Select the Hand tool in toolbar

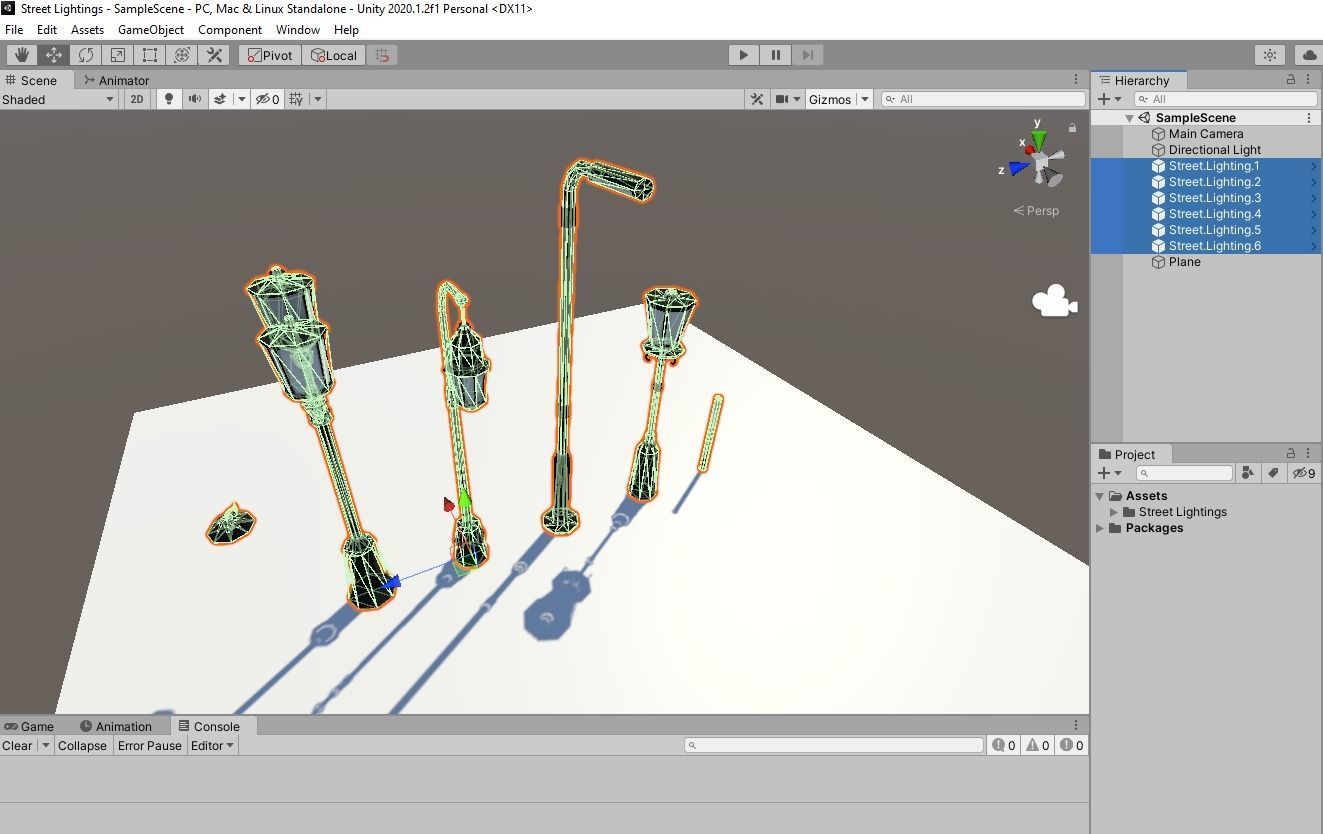click(21, 55)
